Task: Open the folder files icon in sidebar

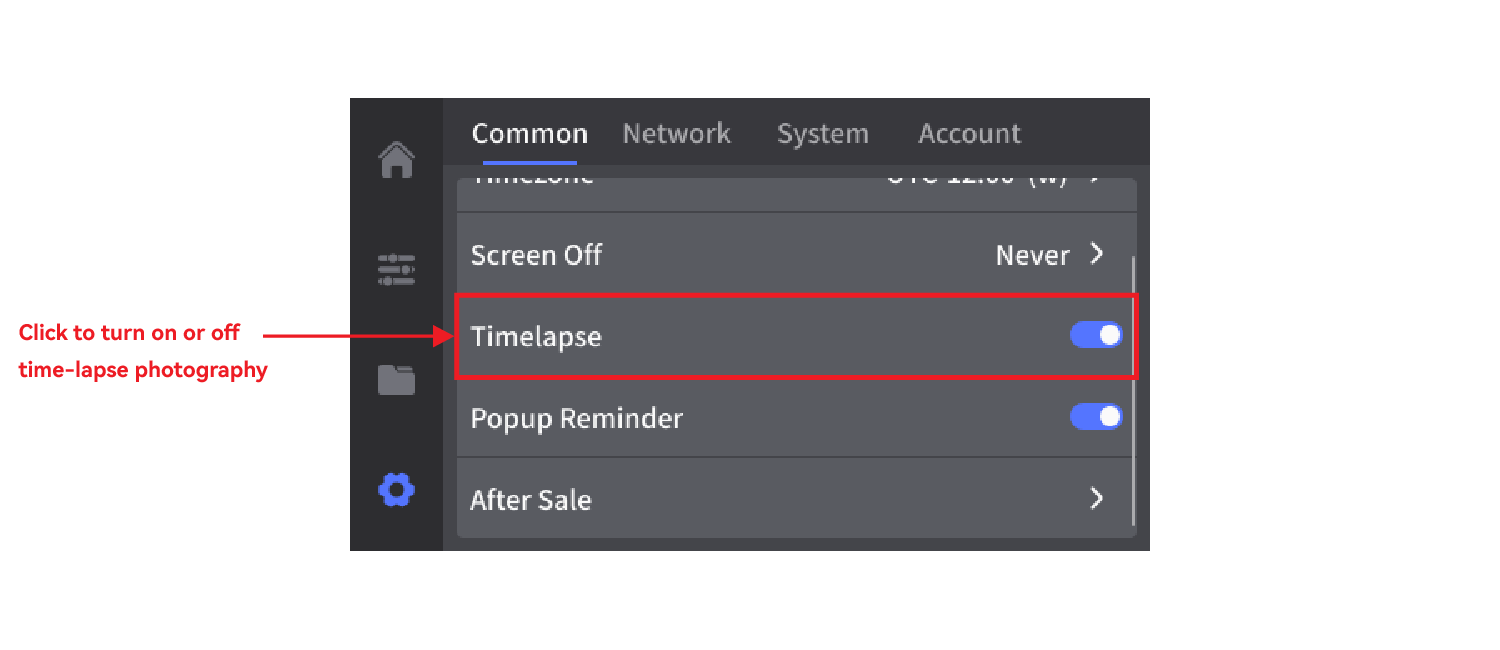Action: tap(397, 380)
